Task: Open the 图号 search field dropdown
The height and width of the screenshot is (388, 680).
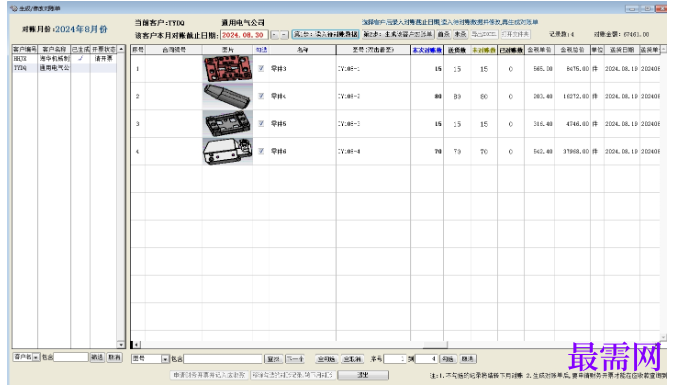Action: tap(165, 359)
